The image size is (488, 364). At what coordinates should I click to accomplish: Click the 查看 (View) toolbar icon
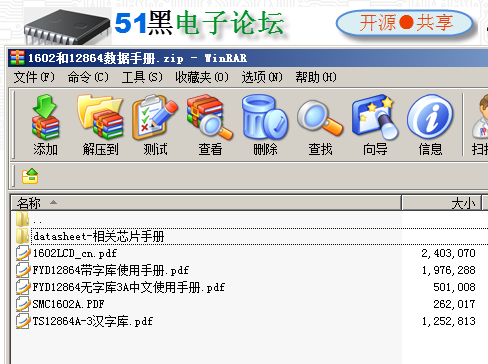(x=210, y=117)
